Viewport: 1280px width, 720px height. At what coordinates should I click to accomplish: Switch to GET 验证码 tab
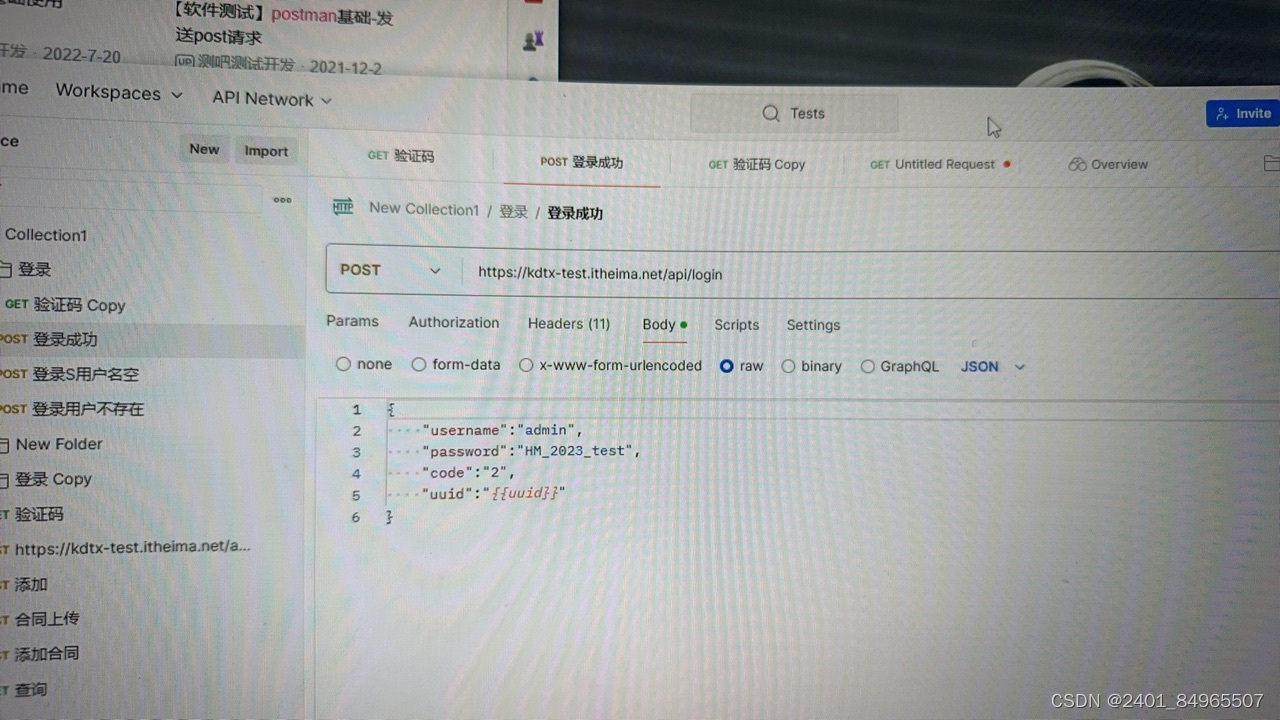(400, 156)
